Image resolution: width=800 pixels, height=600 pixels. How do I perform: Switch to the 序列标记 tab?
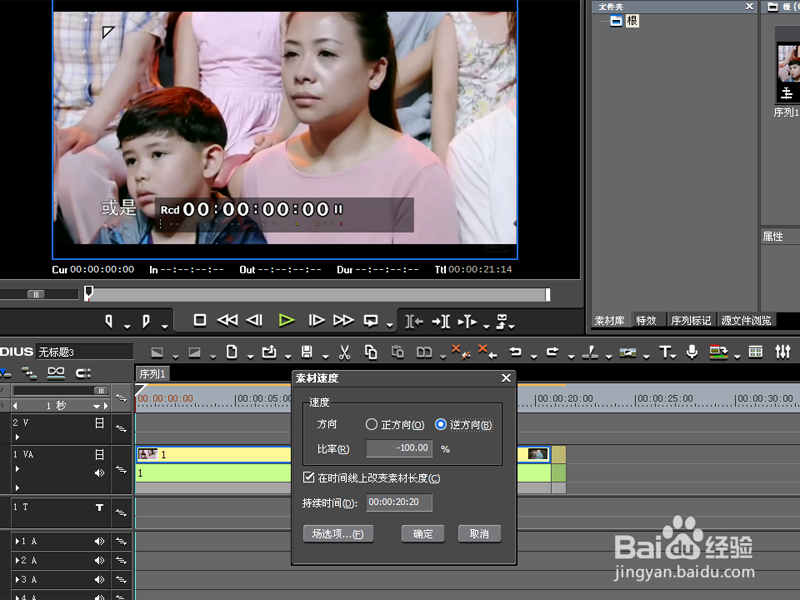[x=691, y=320]
